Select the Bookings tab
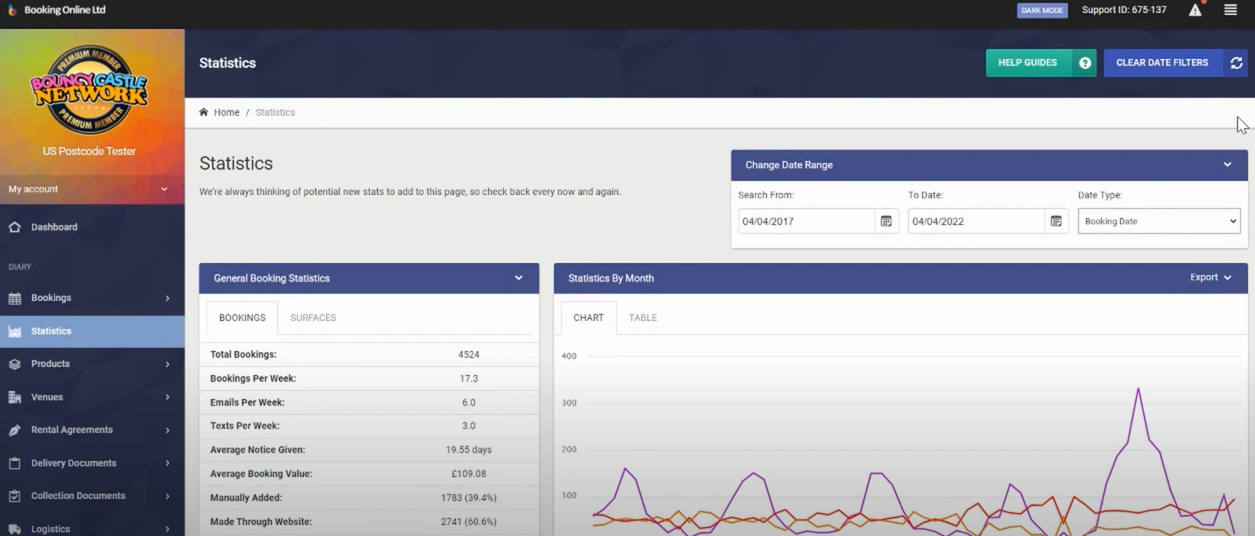Viewport: 1255px width, 536px height. 242,318
